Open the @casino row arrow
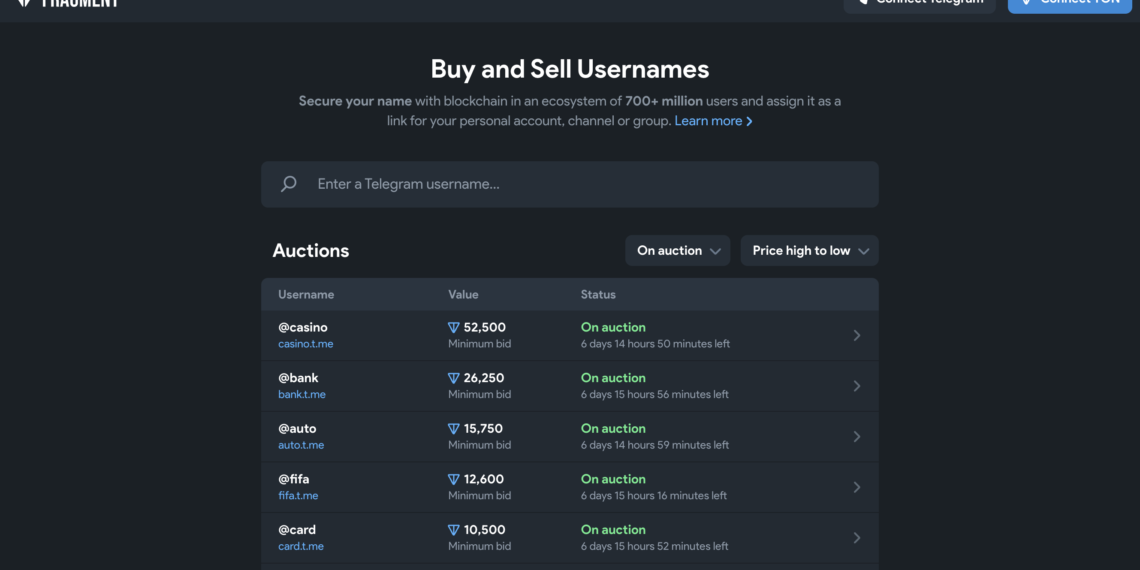This screenshot has width=1140, height=570. tap(856, 335)
